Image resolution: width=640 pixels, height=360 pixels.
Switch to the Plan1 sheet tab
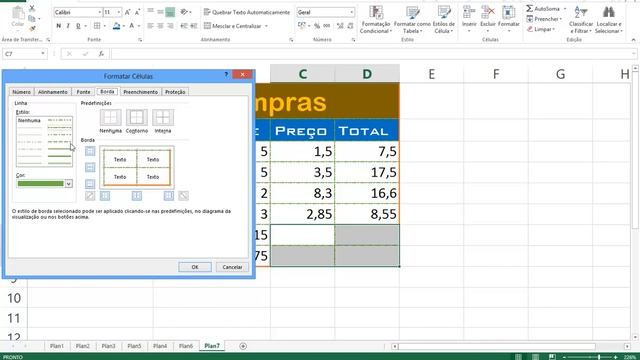click(x=57, y=346)
